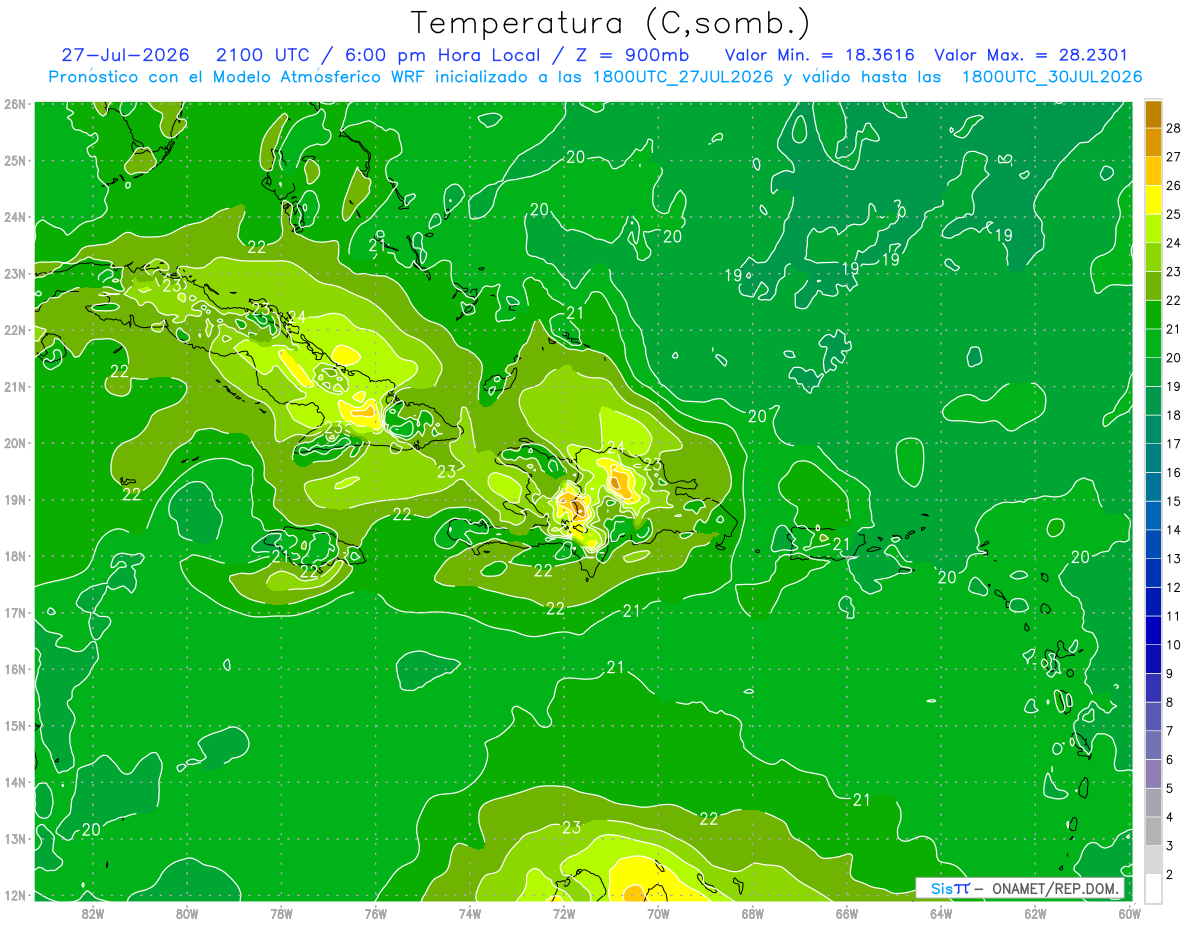
Task: Click the valid-until time "1800UTC_30JUL2026"
Action: (x=1052, y=77)
